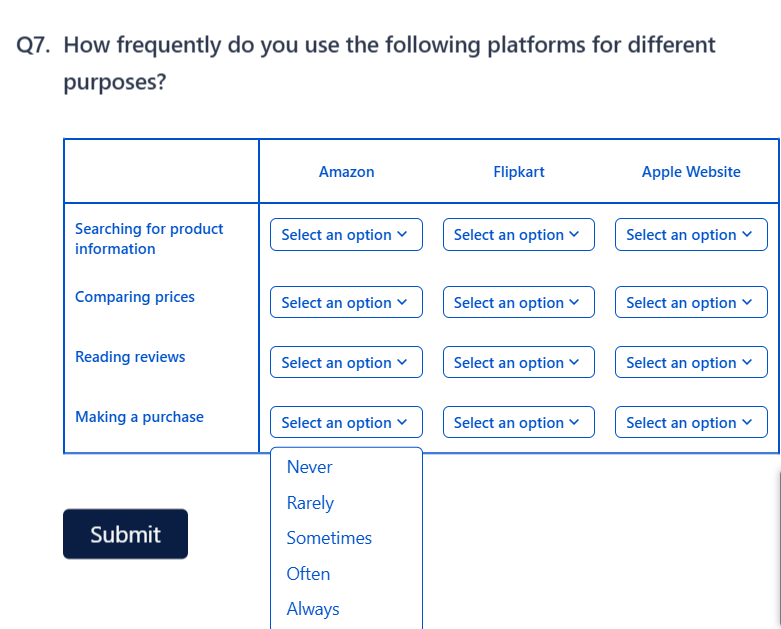Expand Apple Website dropdown for Comparing prices
Image resolution: width=781 pixels, height=629 pixels.
click(x=691, y=303)
